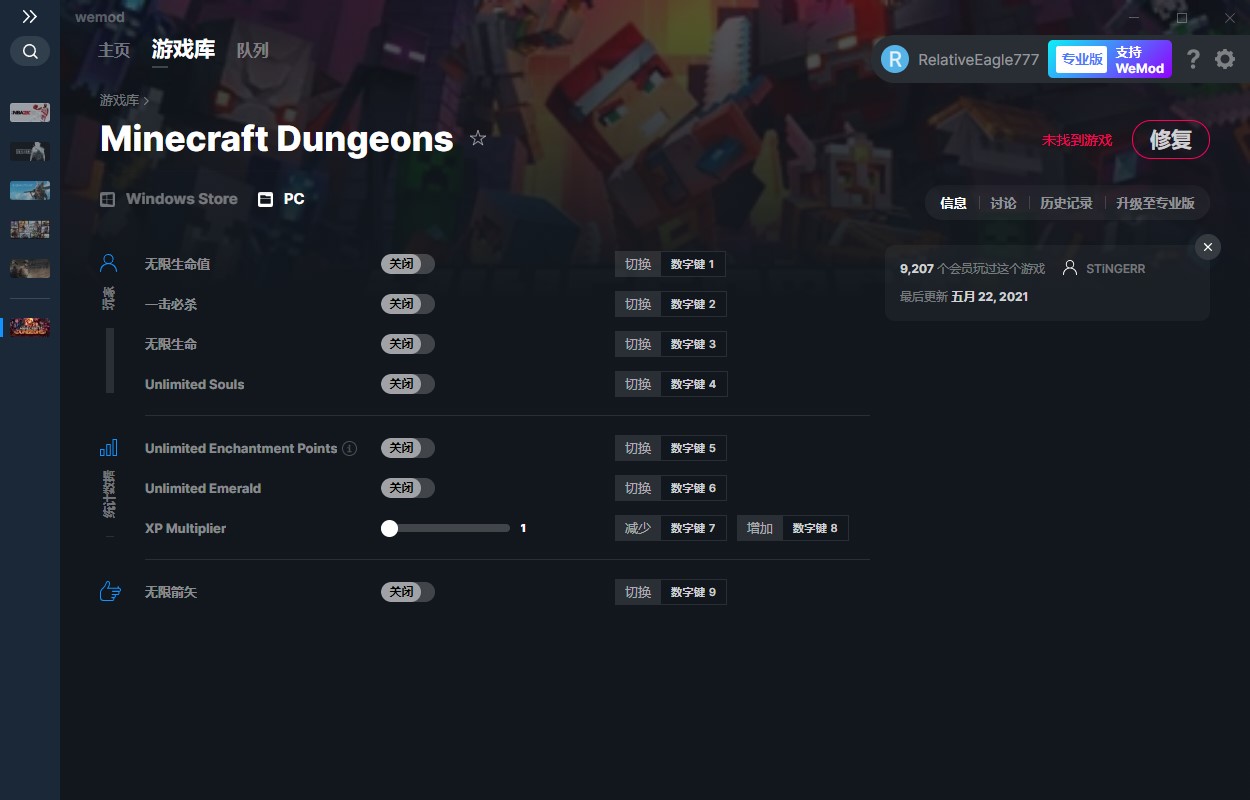This screenshot has height=800, width=1250.
Task: Open the settings gear icon
Action: pos(1225,59)
